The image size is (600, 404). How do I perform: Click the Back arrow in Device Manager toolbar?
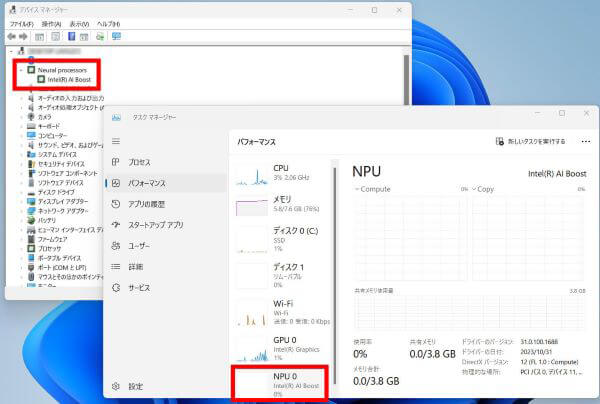pos(11,36)
